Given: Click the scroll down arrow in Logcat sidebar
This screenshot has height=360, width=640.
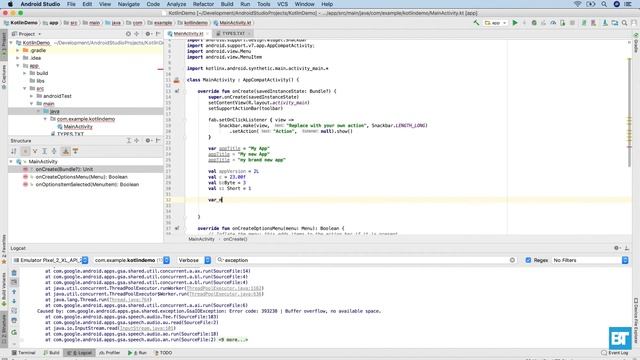Looking at the screenshot, I should [14, 301].
